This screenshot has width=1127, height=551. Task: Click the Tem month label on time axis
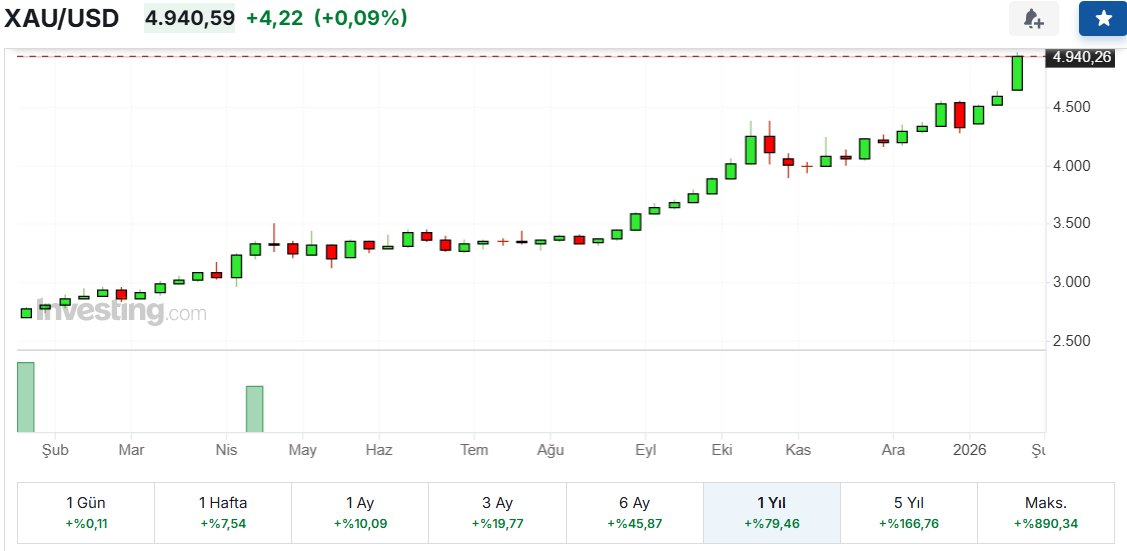[474, 450]
